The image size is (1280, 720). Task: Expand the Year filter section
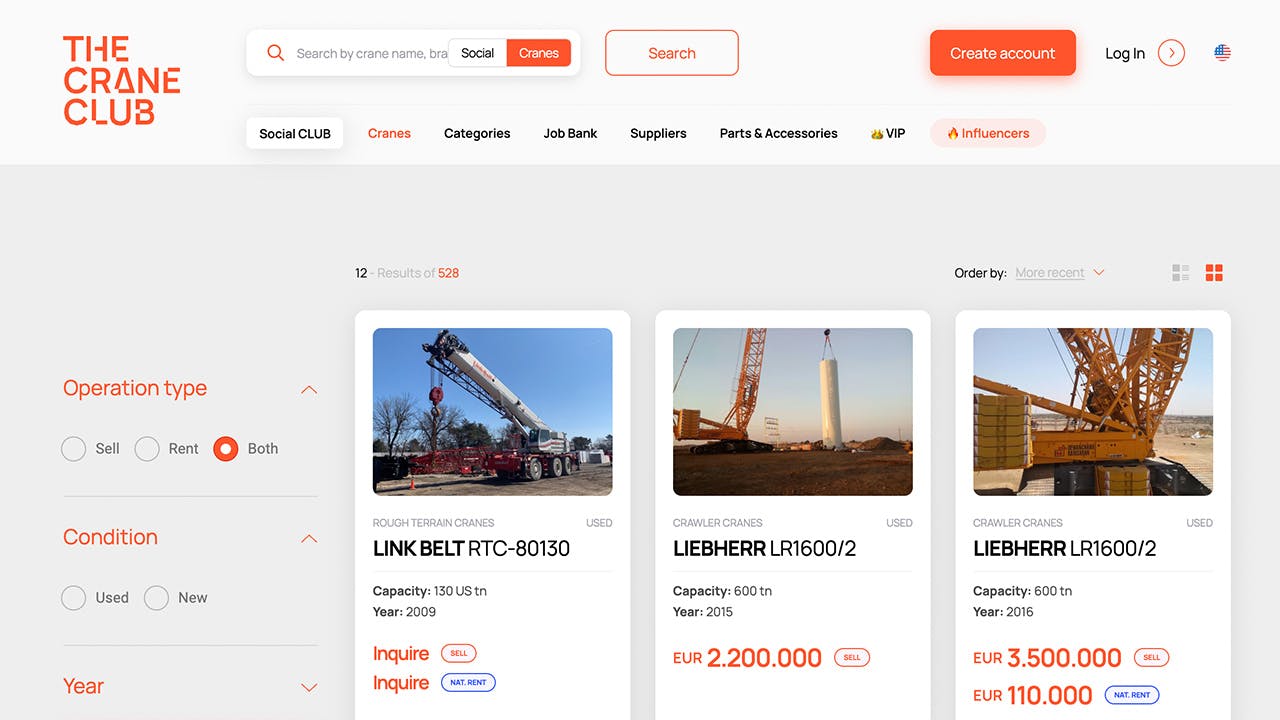coord(309,687)
